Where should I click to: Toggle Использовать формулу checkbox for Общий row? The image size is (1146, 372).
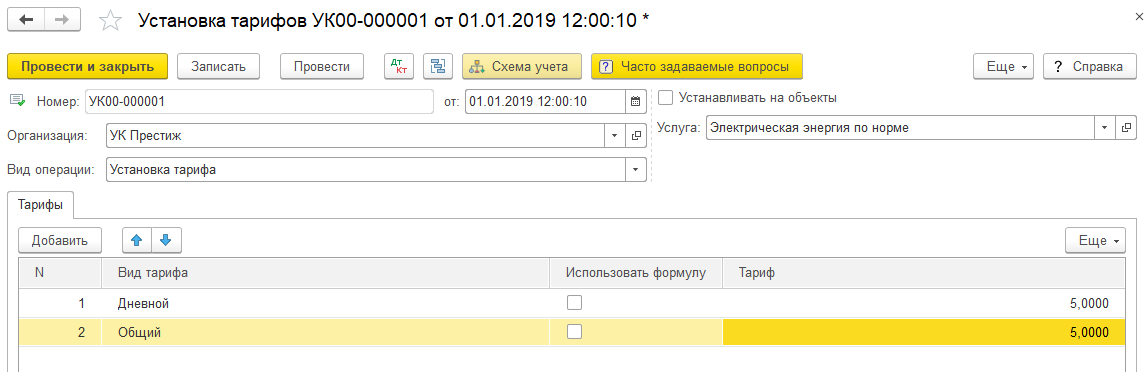(575, 332)
